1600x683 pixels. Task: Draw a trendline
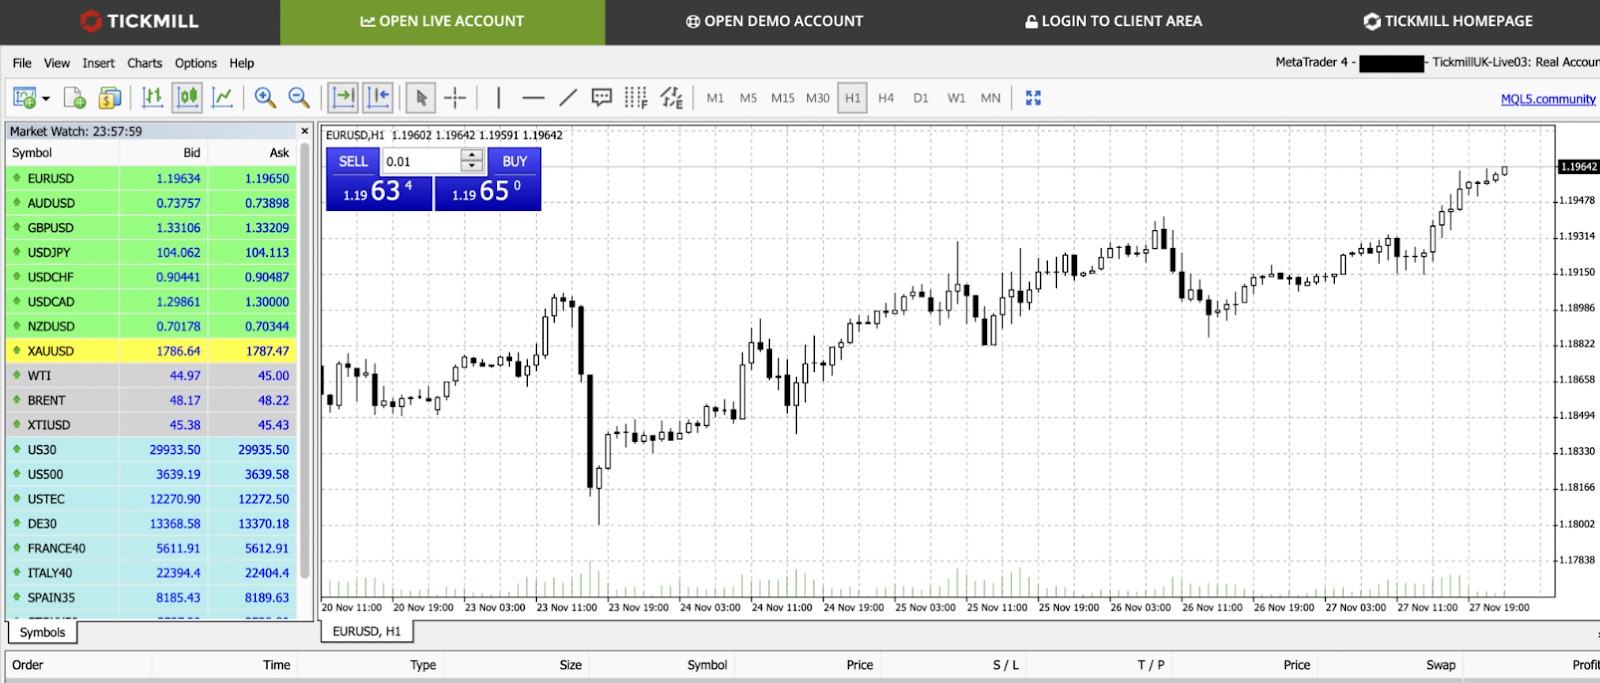coord(568,97)
